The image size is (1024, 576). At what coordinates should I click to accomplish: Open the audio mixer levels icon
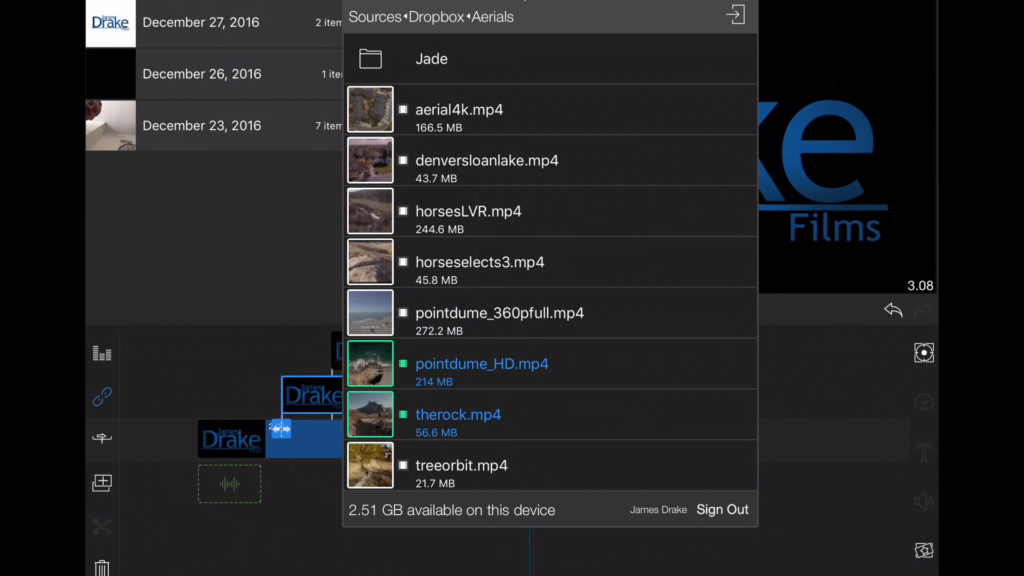coord(102,353)
